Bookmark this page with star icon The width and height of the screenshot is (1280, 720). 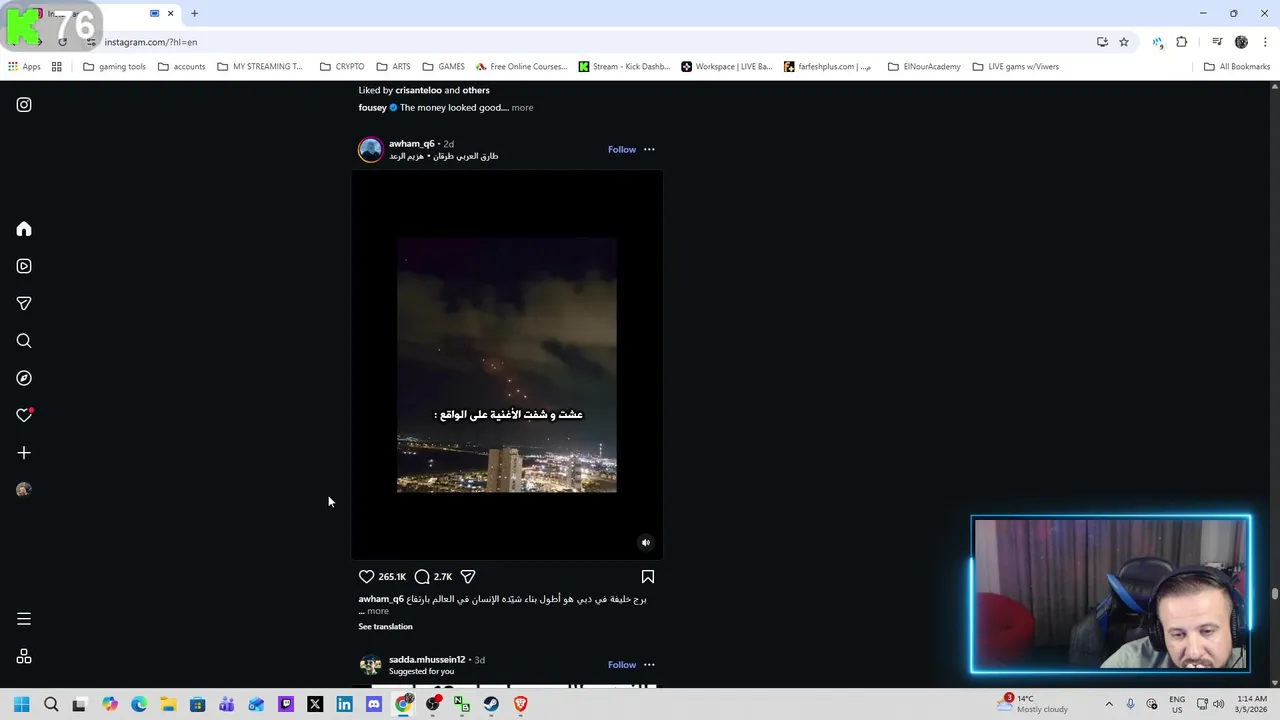click(1124, 42)
